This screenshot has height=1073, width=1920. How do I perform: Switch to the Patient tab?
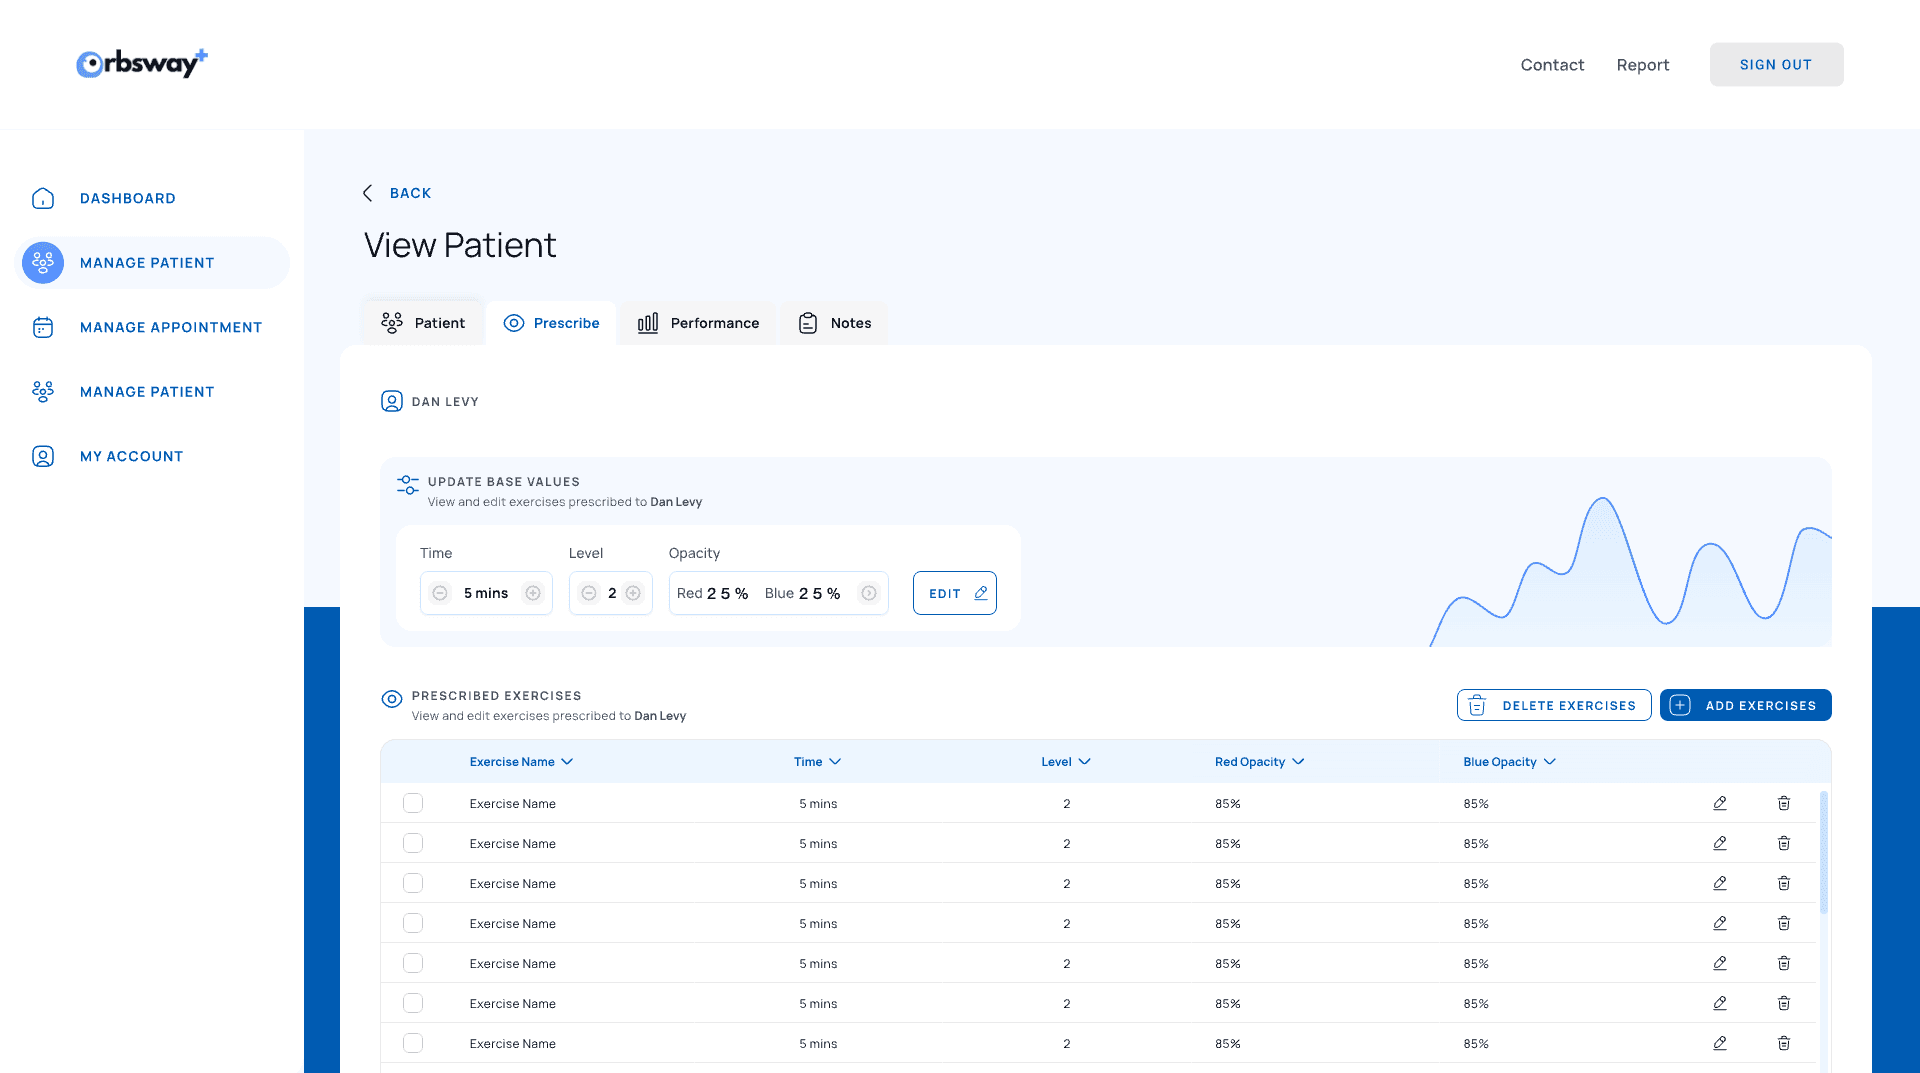click(423, 323)
